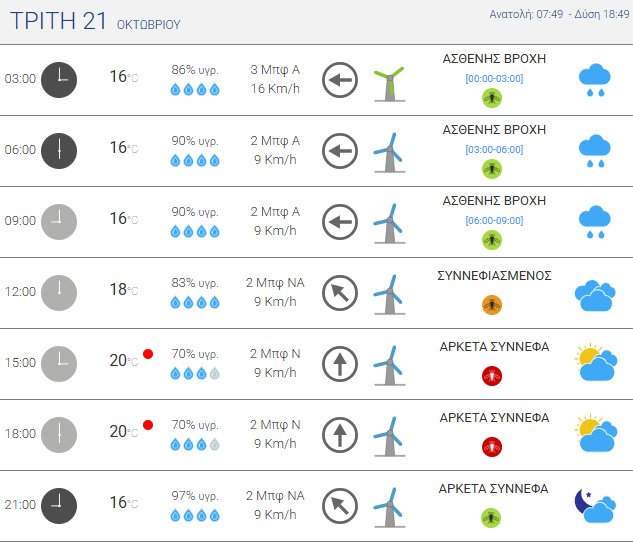Click the red mosquito icon at 18:00
Screen dimensions: 633x542
(492, 446)
